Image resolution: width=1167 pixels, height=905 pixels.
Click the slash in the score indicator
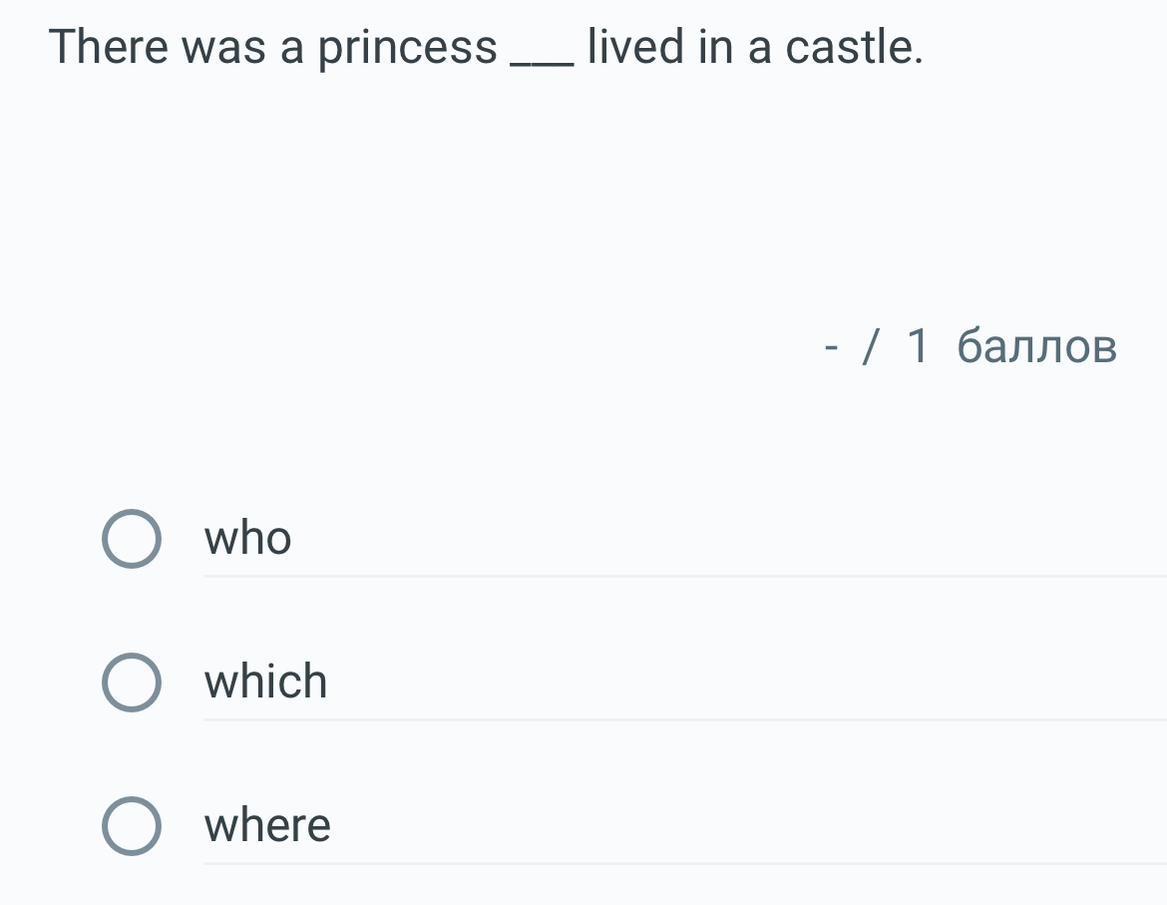(x=873, y=347)
